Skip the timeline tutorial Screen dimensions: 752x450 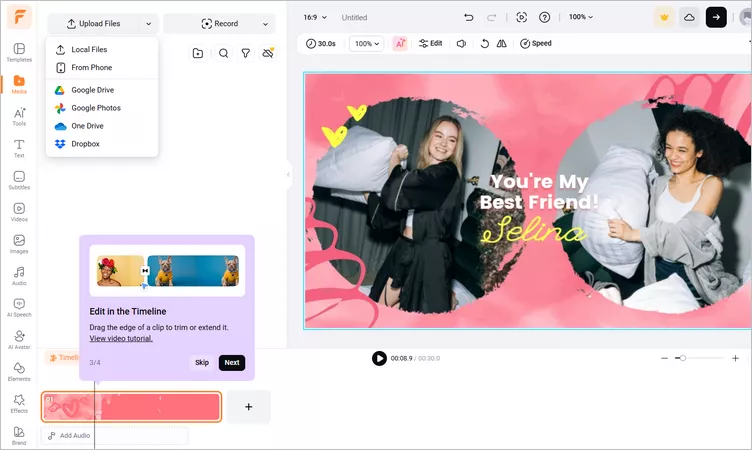coord(202,363)
